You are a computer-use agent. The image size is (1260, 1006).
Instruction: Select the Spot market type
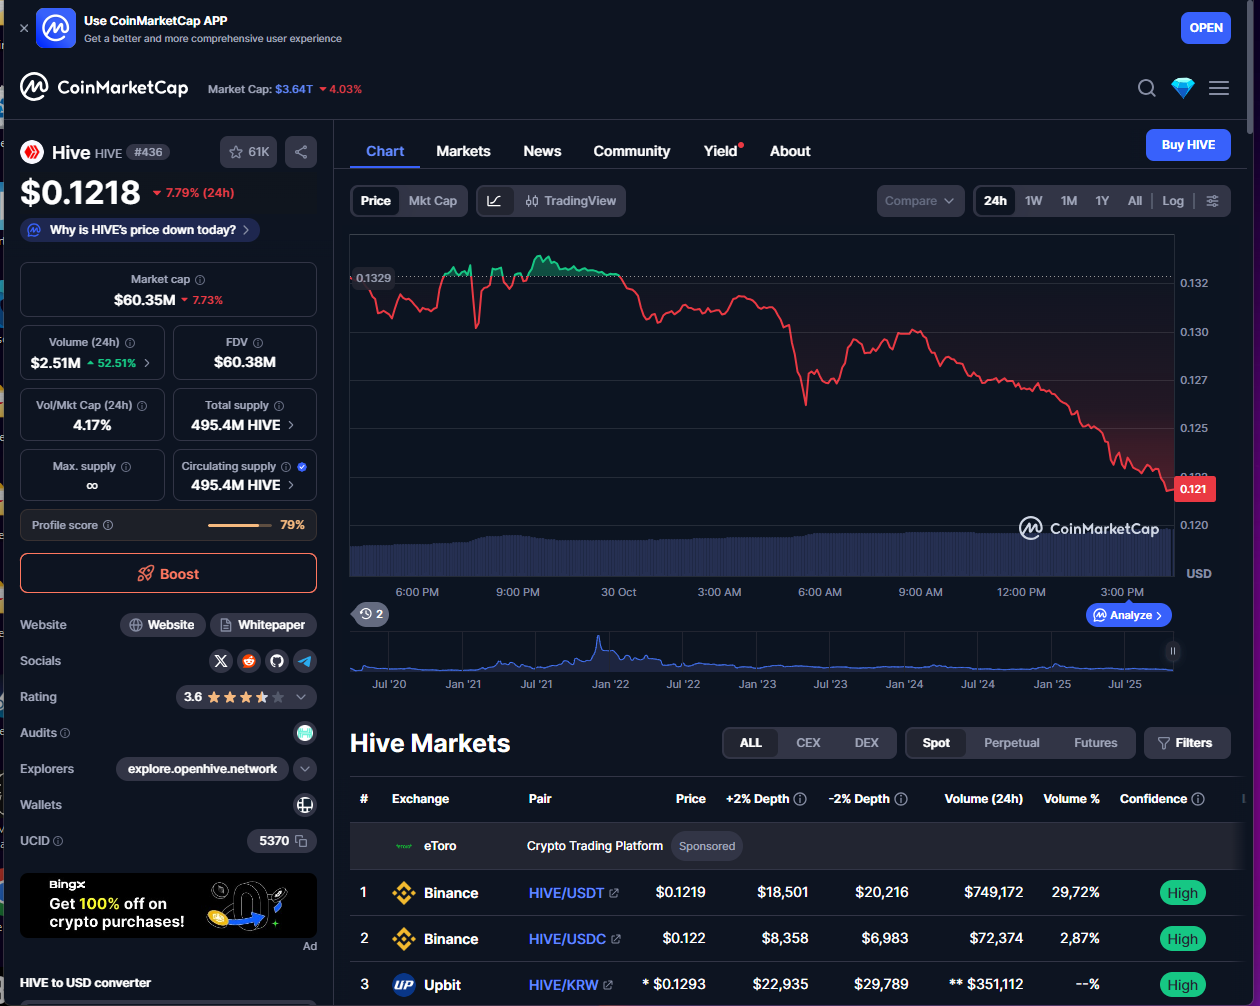pos(937,743)
